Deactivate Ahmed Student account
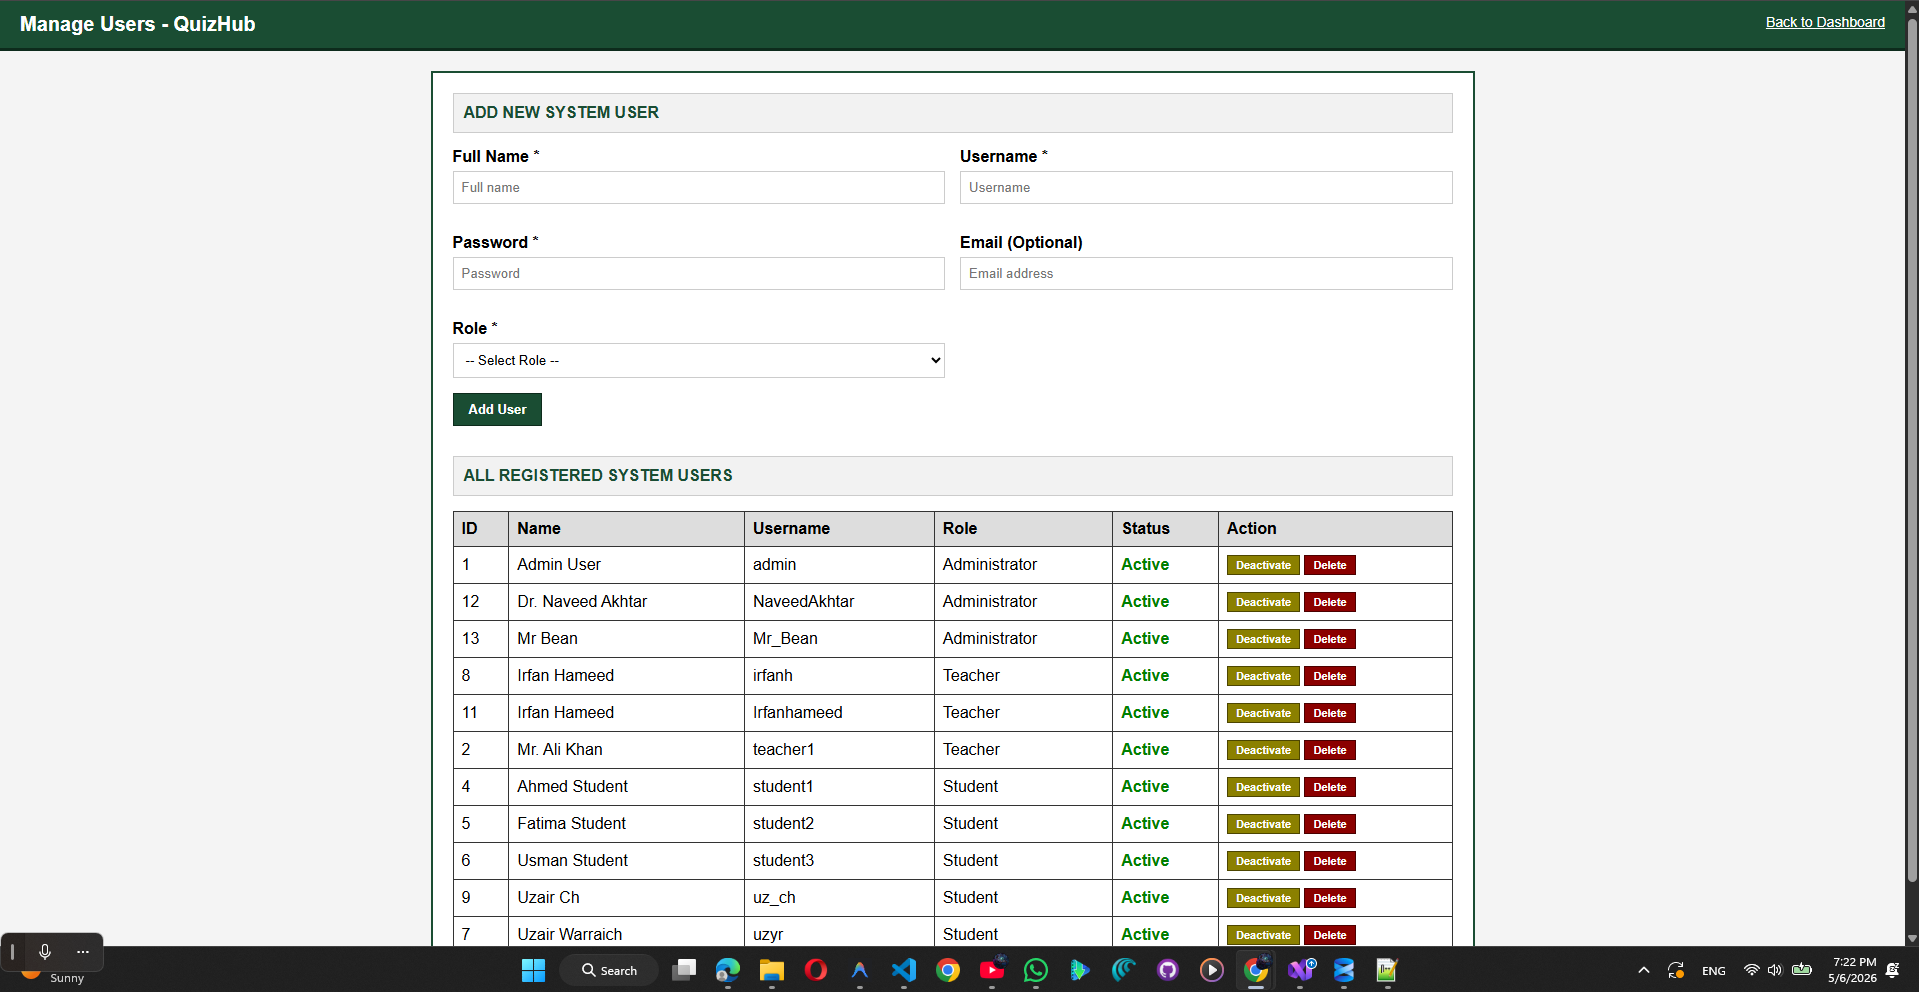 pyautogui.click(x=1263, y=787)
